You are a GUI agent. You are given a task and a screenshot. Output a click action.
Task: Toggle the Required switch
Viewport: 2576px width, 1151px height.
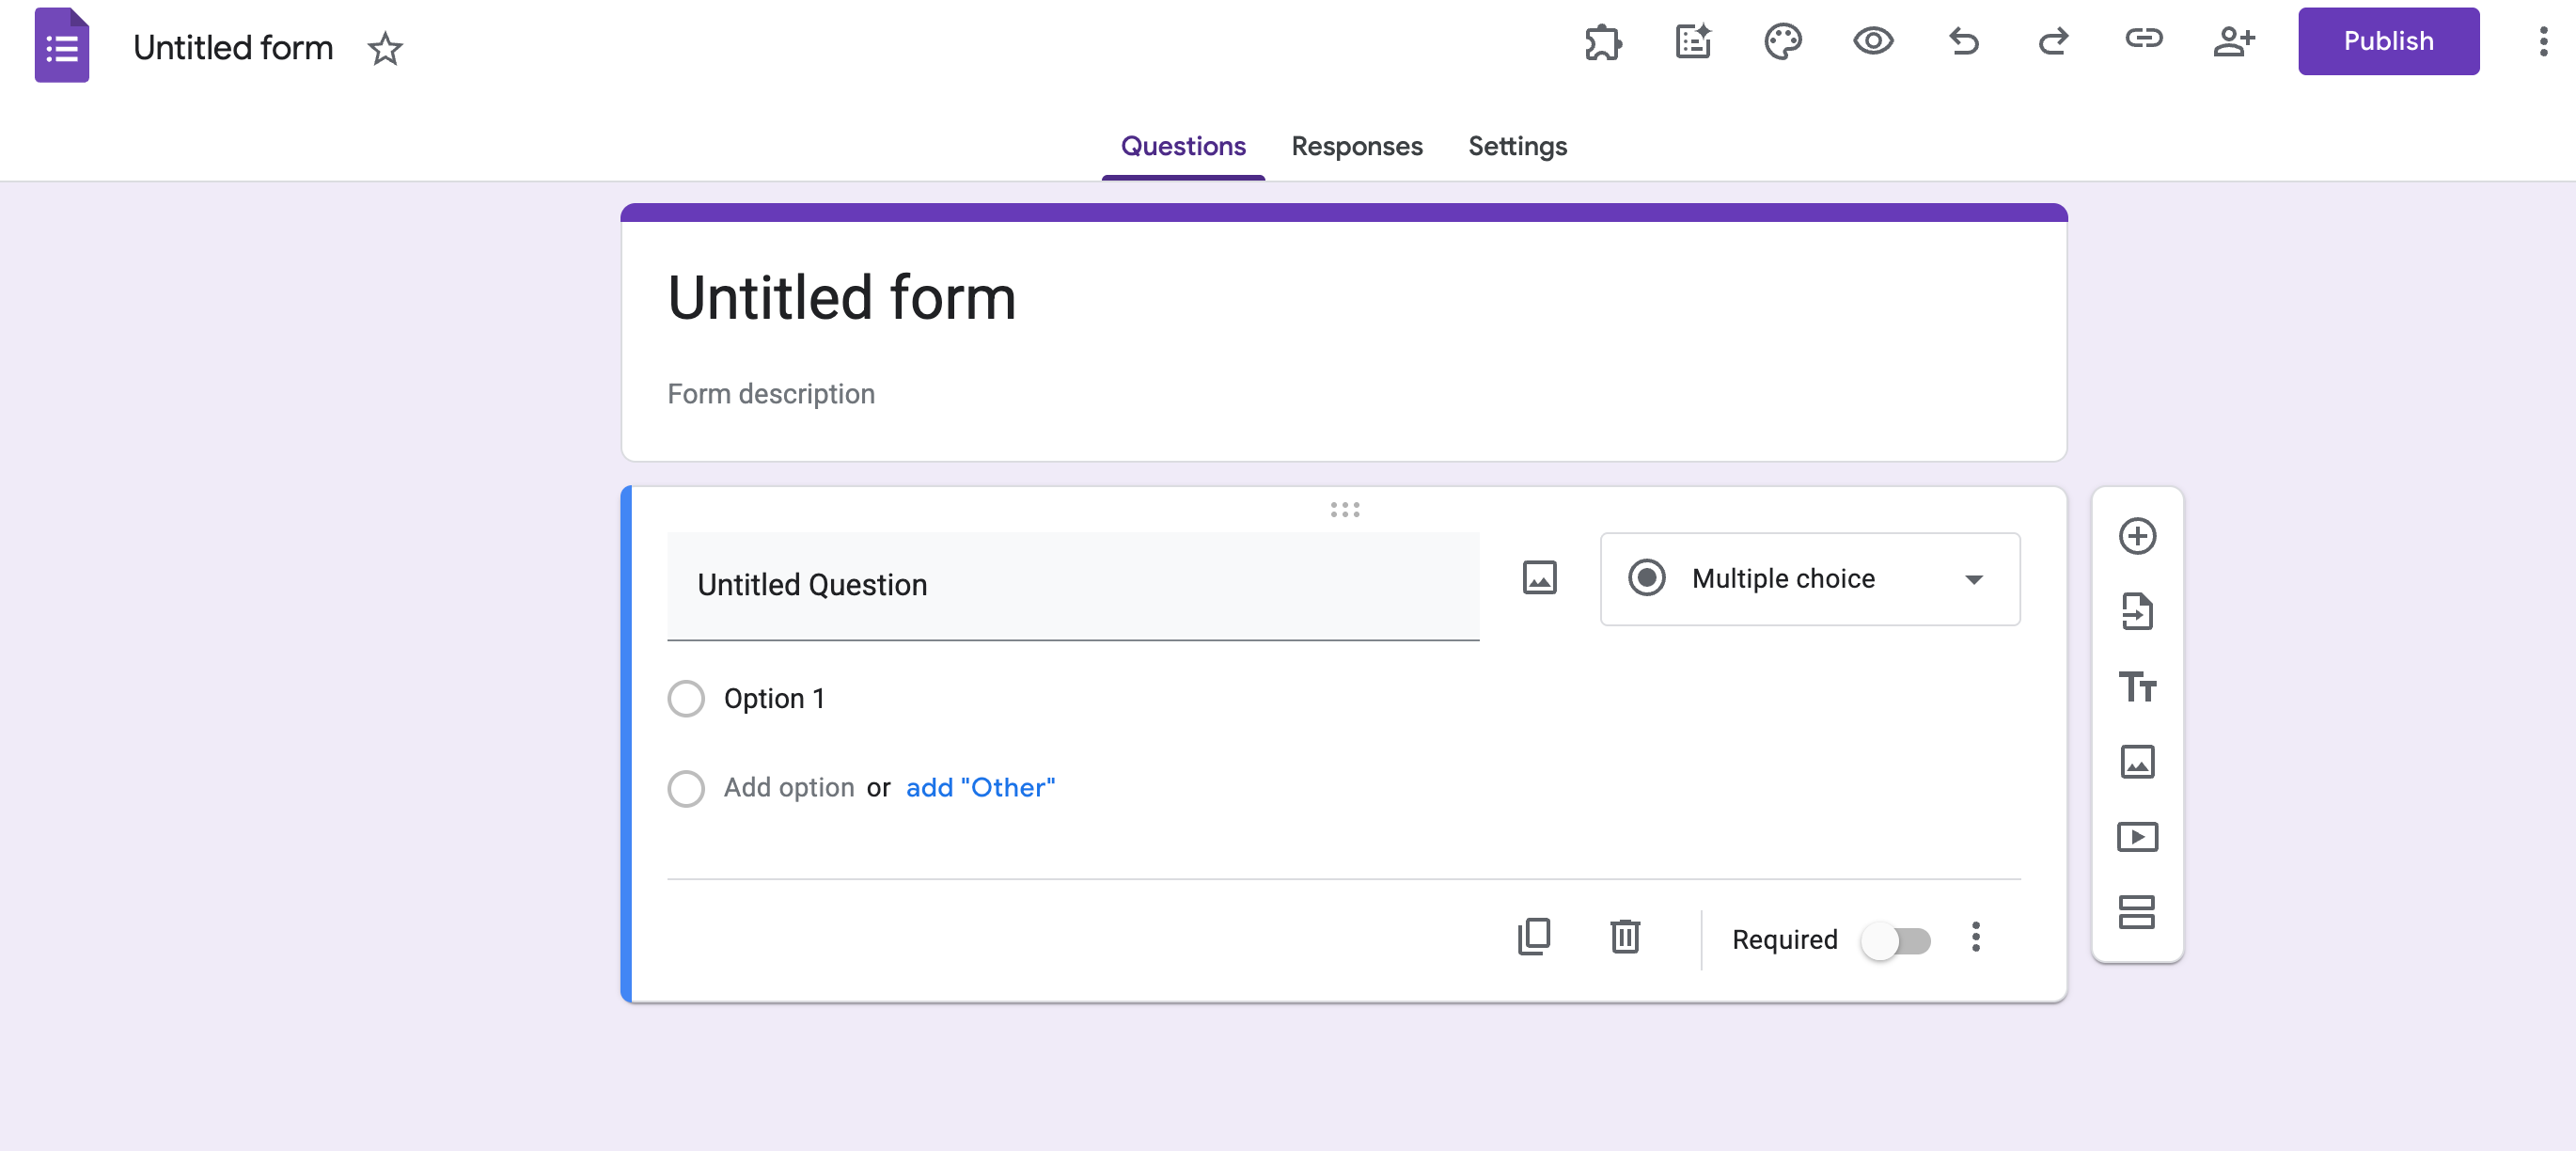(1895, 941)
